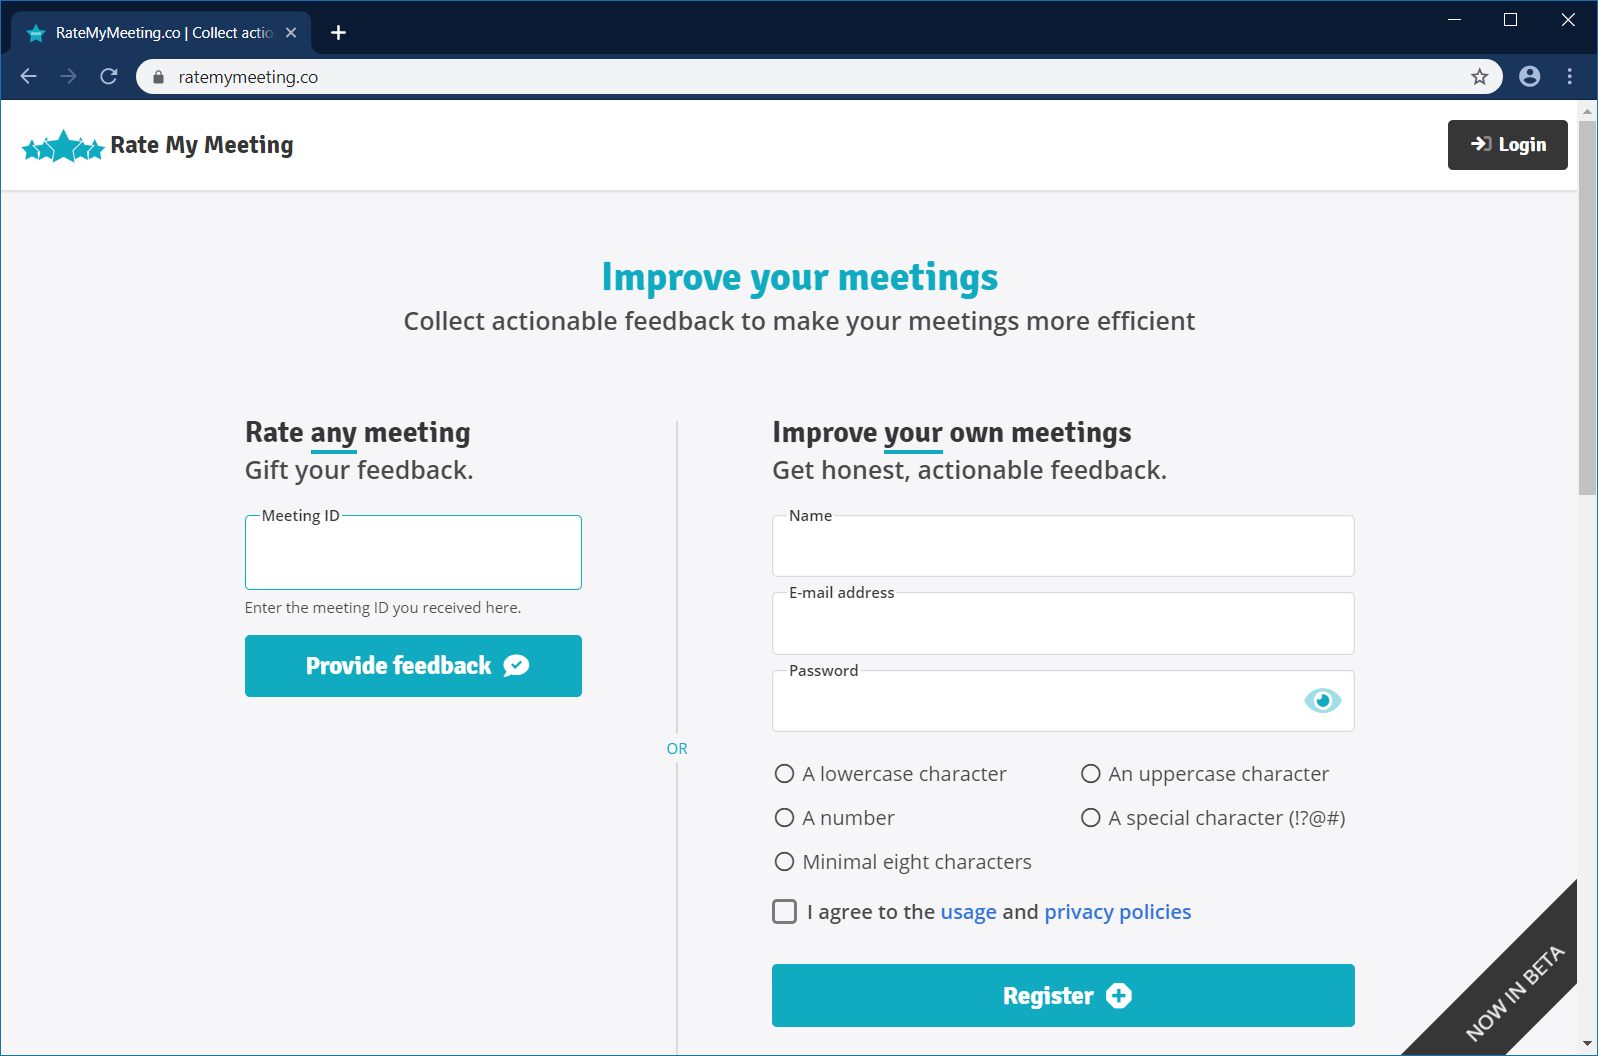Open the Chrome three-dot menu
Image resolution: width=1598 pixels, height=1056 pixels.
(x=1570, y=77)
